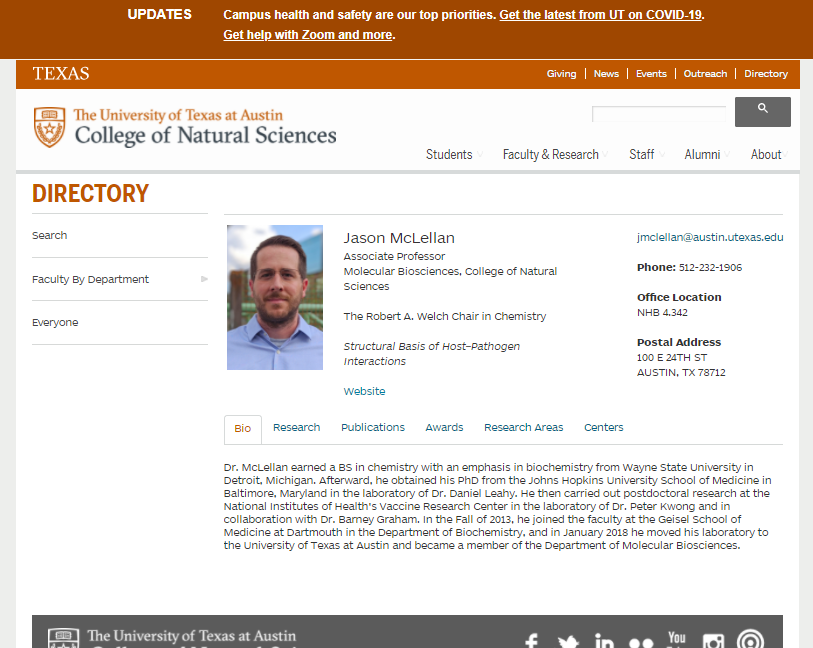The width and height of the screenshot is (813, 648).
Task: Click the 'Associate Professor' title text
Action: coord(394,256)
